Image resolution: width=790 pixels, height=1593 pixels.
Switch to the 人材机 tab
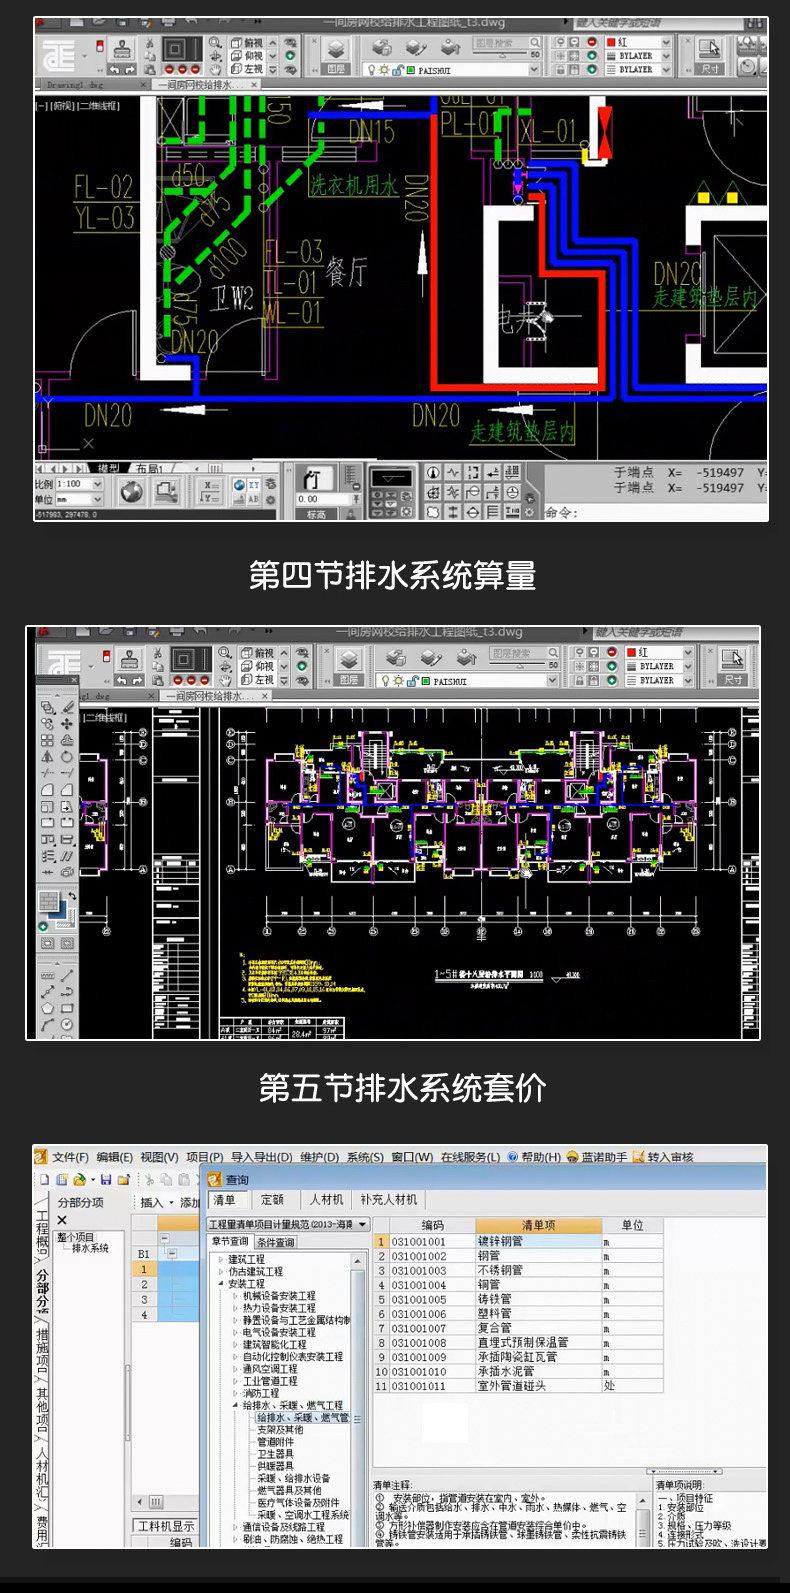click(326, 1200)
